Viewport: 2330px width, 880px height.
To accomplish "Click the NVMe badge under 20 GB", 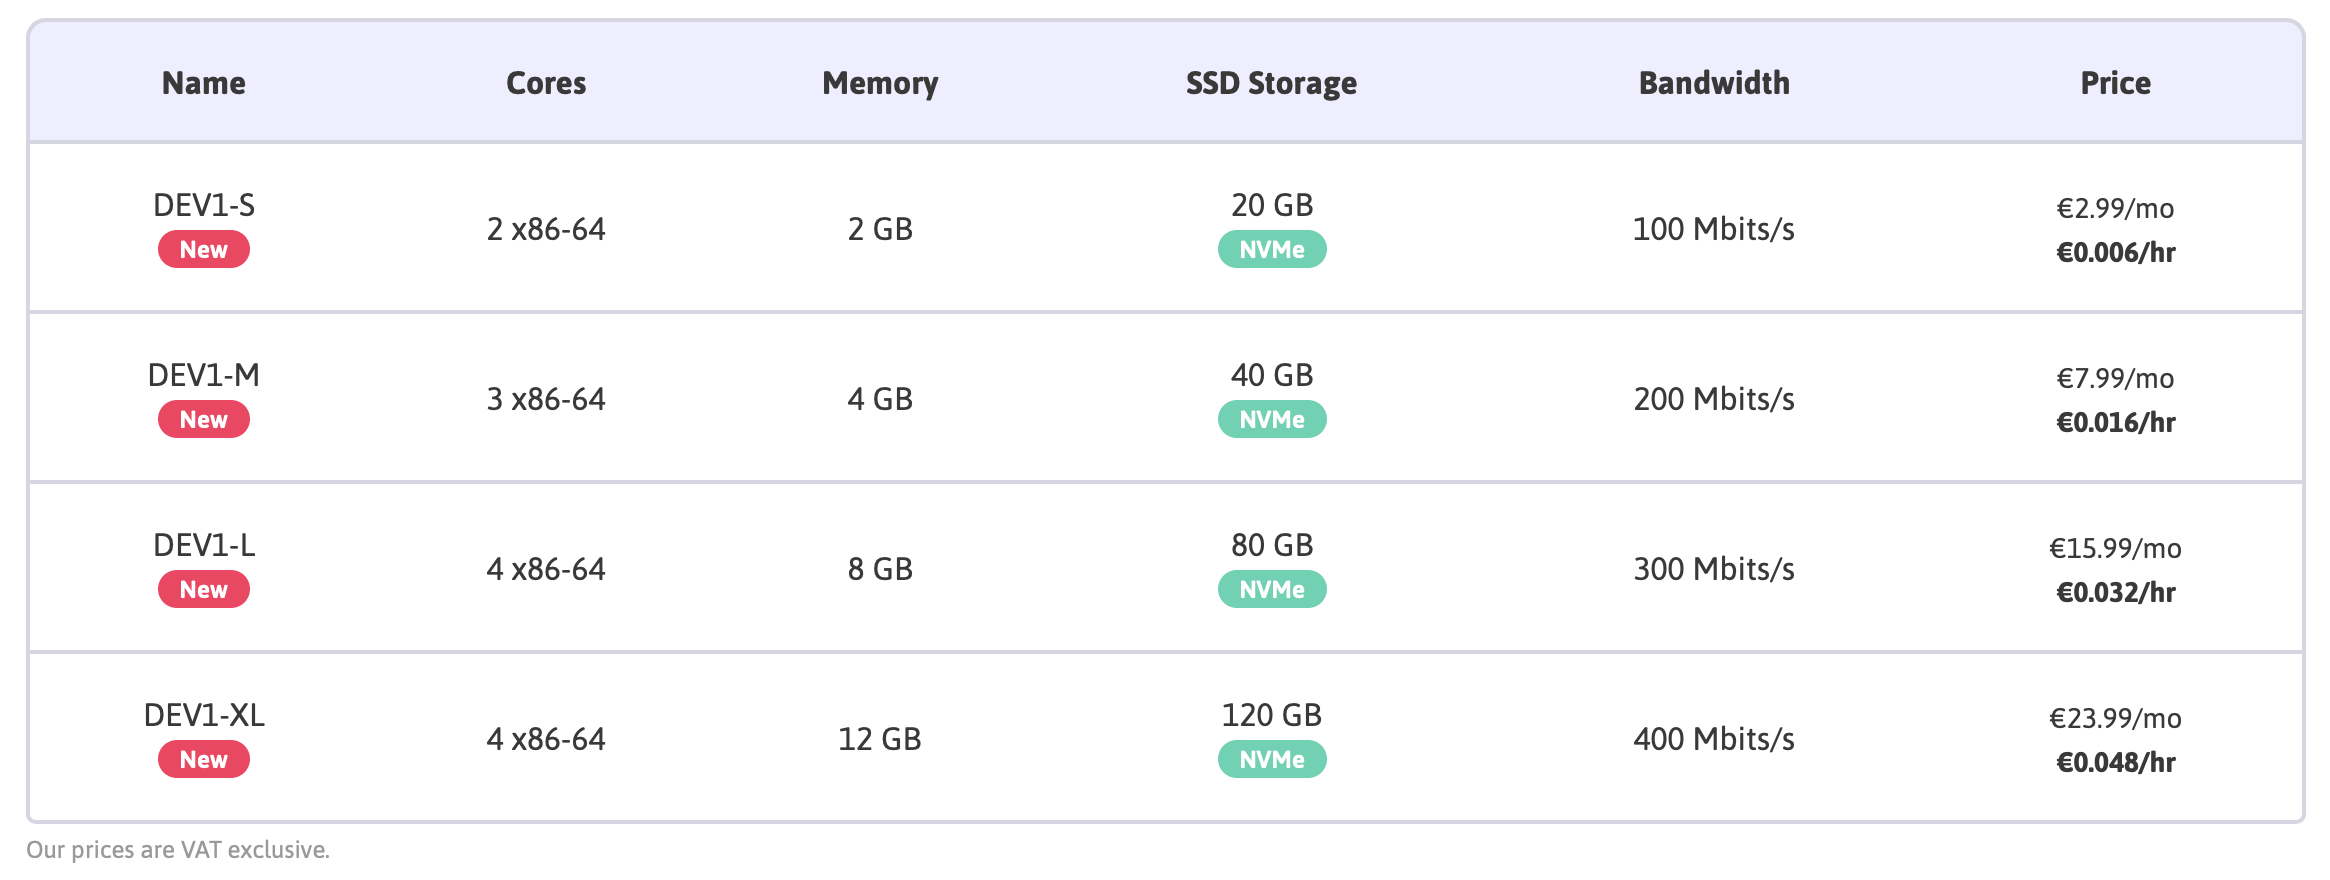I will (x=1271, y=250).
